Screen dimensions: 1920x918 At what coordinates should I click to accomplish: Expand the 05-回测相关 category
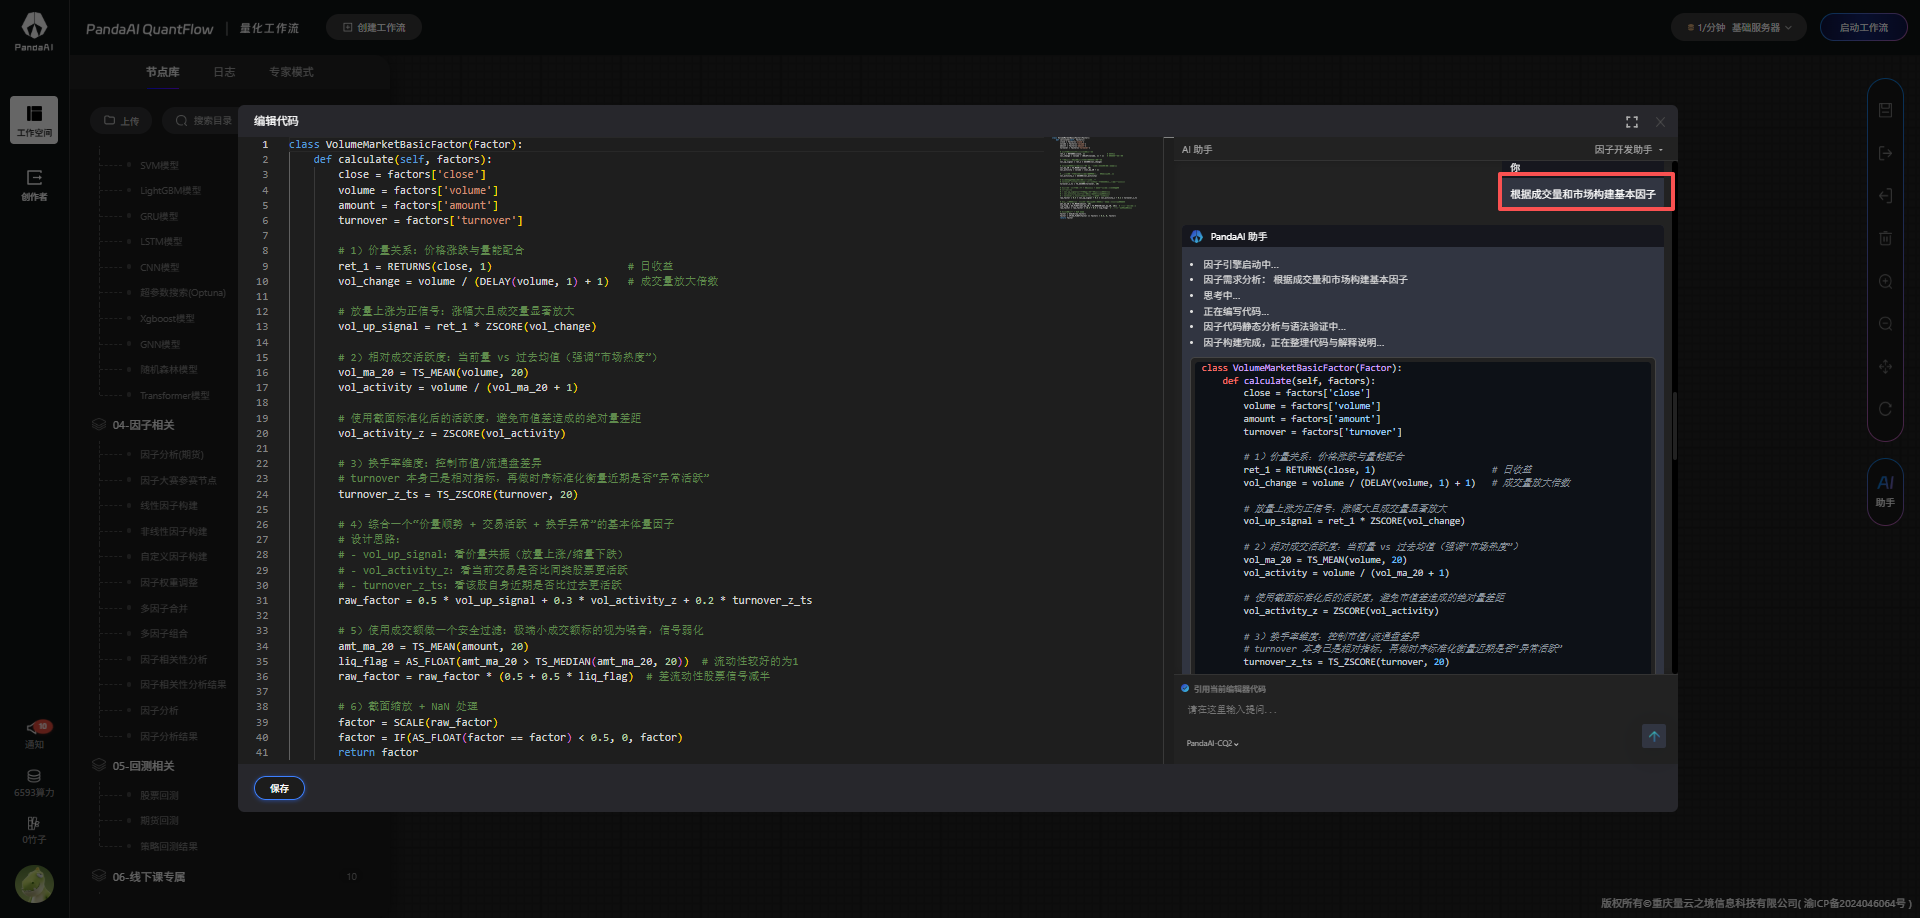(x=143, y=766)
